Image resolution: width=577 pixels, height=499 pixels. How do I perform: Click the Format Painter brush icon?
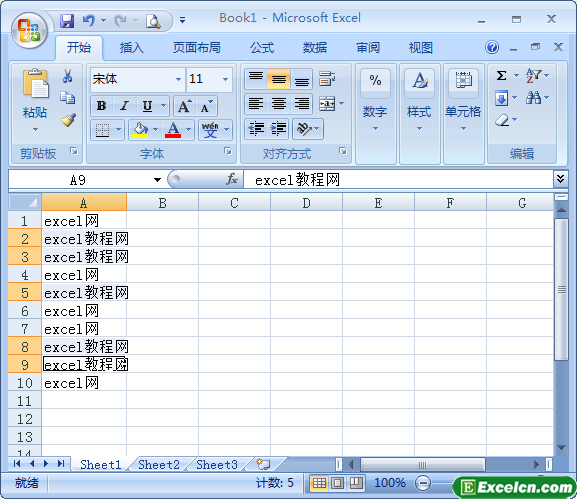coord(68,120)
